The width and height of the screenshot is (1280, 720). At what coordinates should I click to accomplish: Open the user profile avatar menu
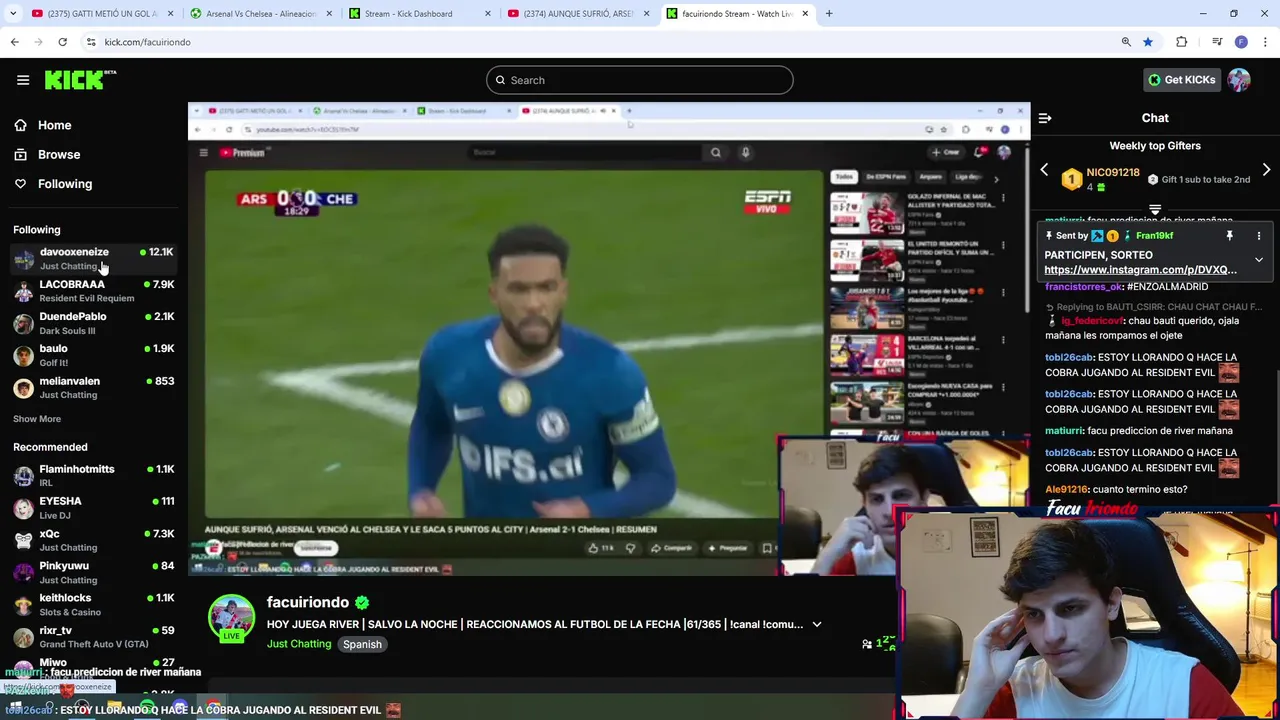(x=1239, y=80)
